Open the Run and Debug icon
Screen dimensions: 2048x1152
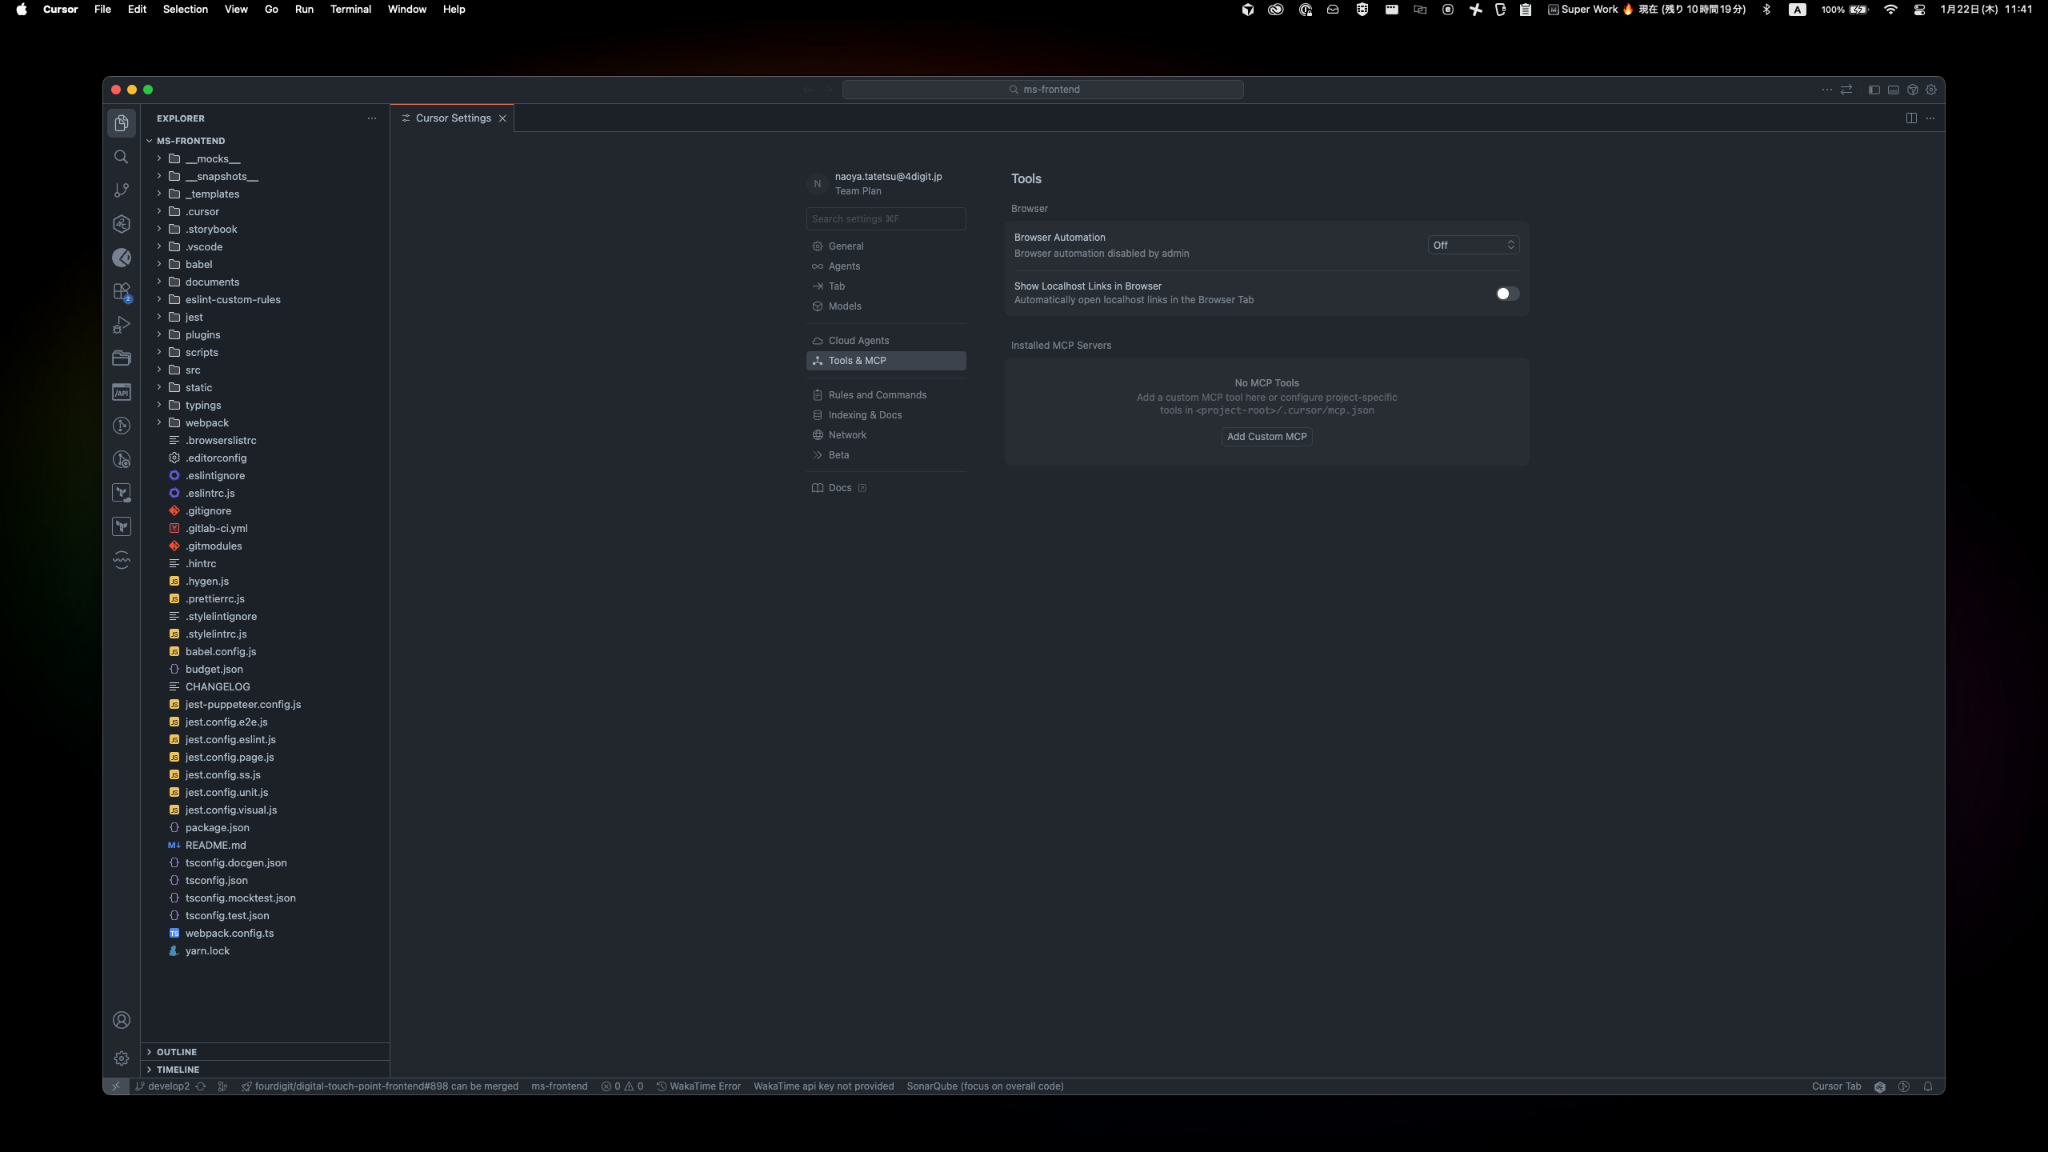coord(121,325)
